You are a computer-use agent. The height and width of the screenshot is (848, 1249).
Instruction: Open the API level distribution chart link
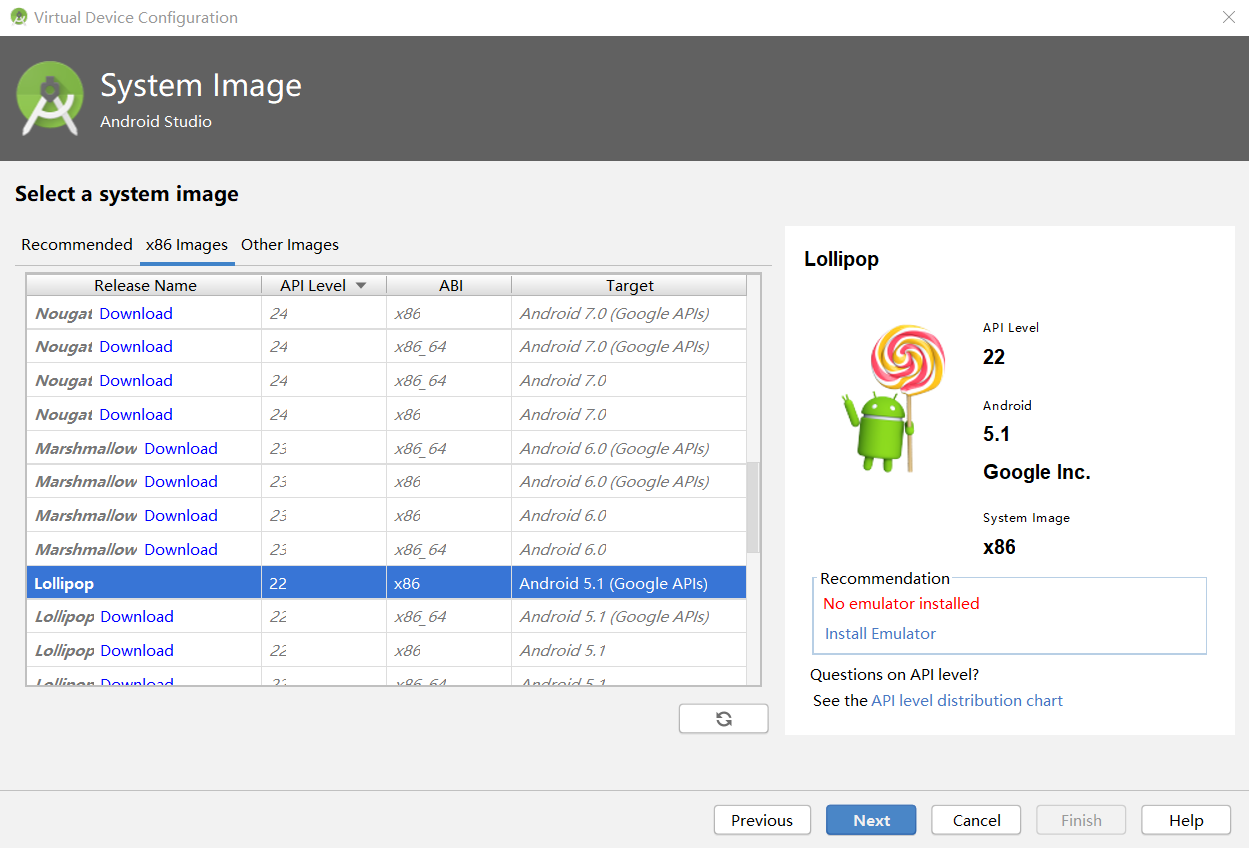tap(967, 700)
